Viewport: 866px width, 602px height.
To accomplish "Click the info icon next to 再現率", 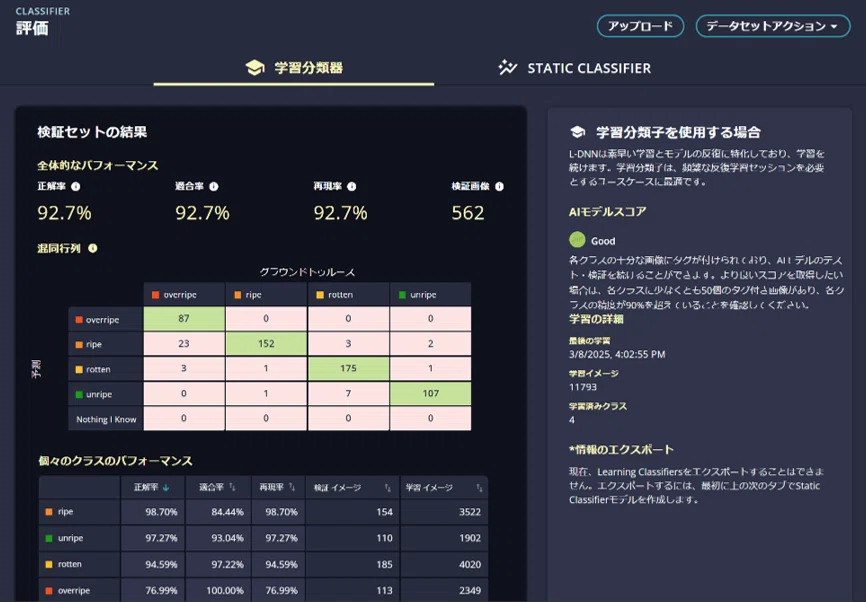I will (352, 187).
